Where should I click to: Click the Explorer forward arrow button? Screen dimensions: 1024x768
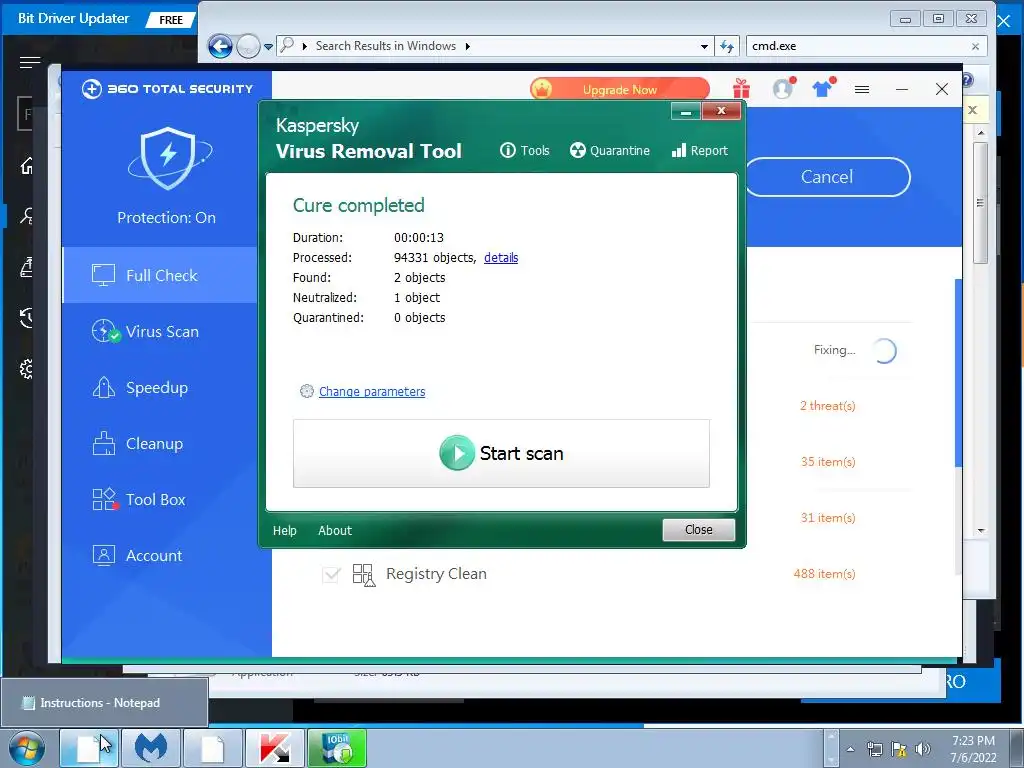pyautogui.click(x=248, y=46)
